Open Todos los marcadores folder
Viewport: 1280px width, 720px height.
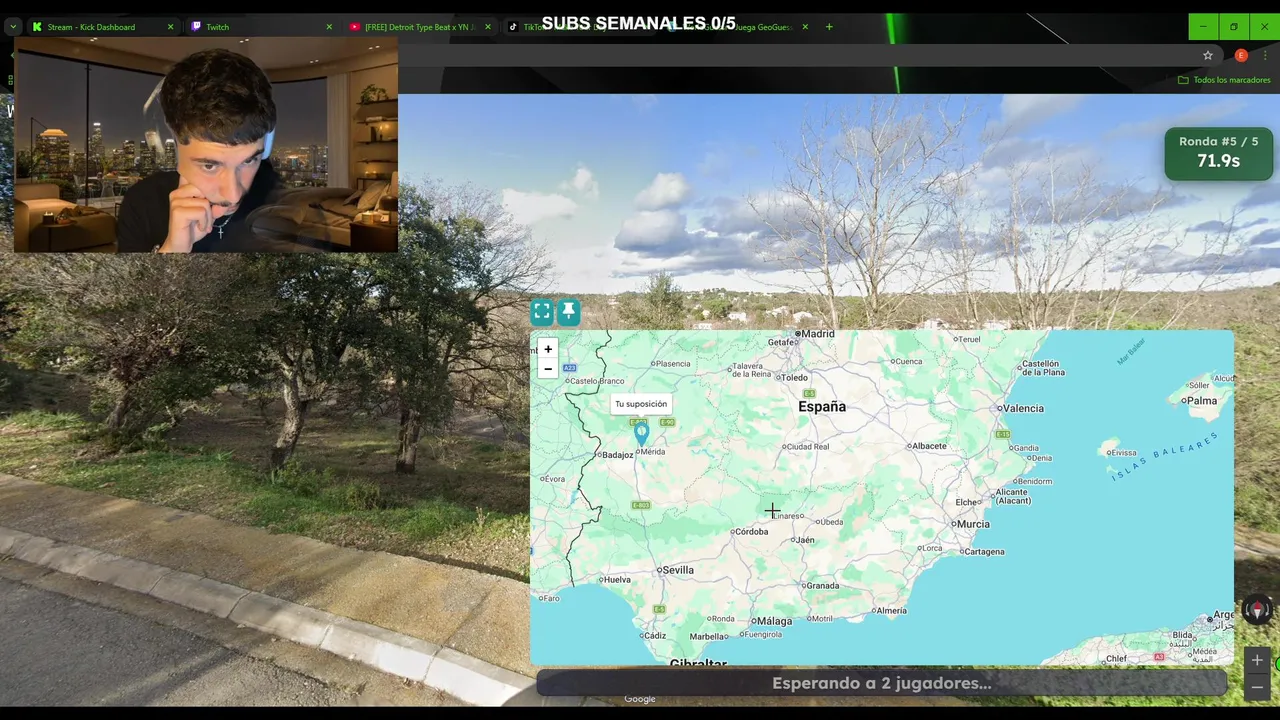pyautogui.click(x=1224, y=80)
